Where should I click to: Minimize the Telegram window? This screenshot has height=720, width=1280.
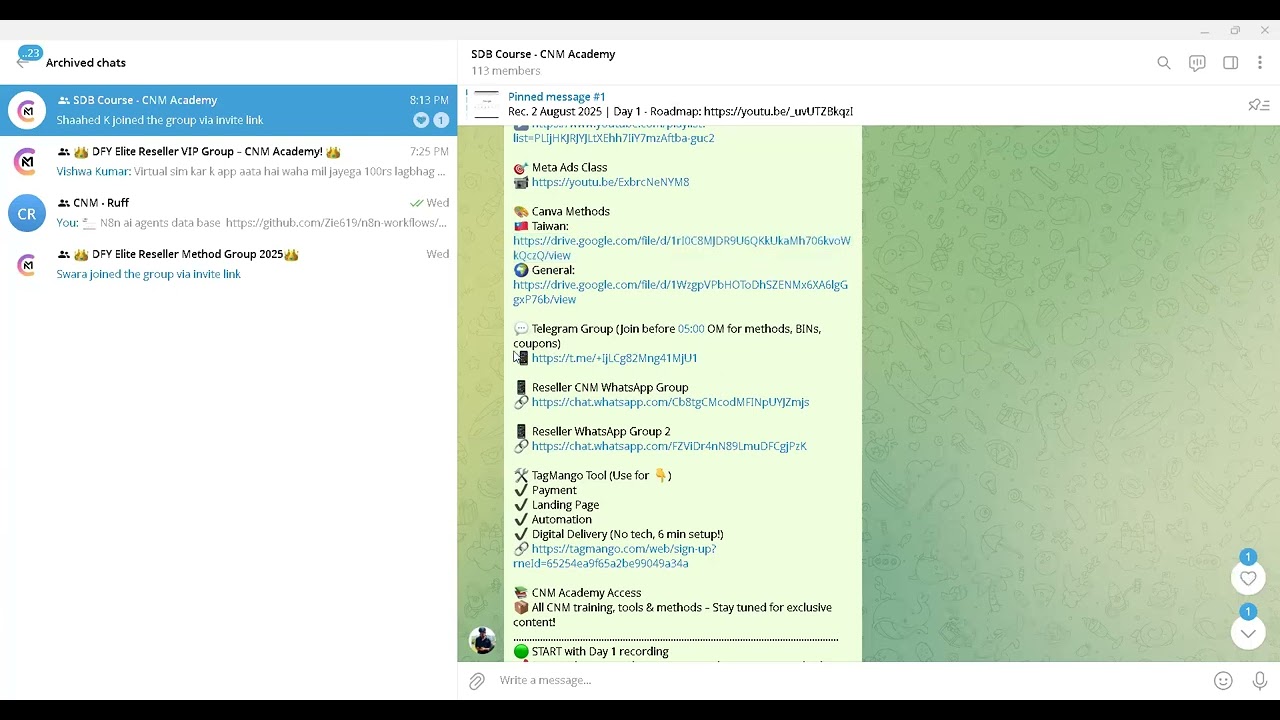[x=1205, y=31]
